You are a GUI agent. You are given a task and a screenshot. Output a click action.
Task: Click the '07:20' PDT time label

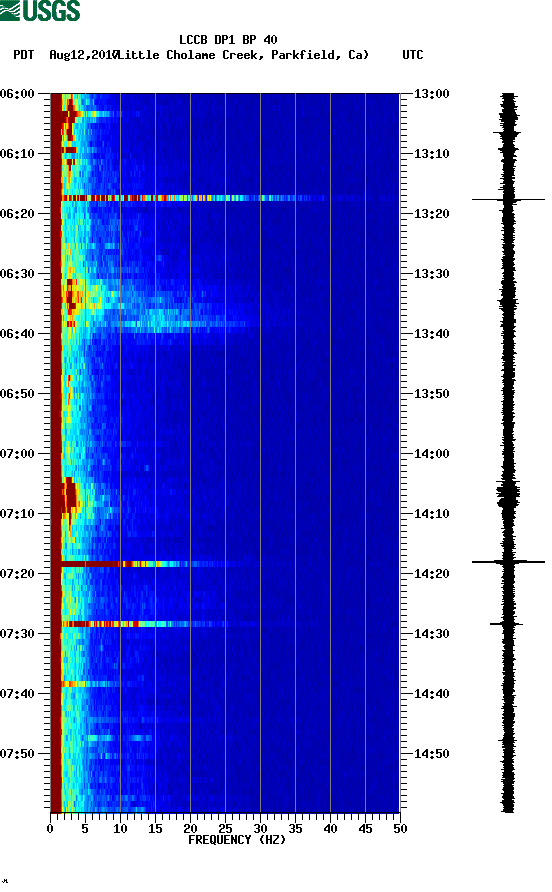pyautogui.click(x=18, y=574)
